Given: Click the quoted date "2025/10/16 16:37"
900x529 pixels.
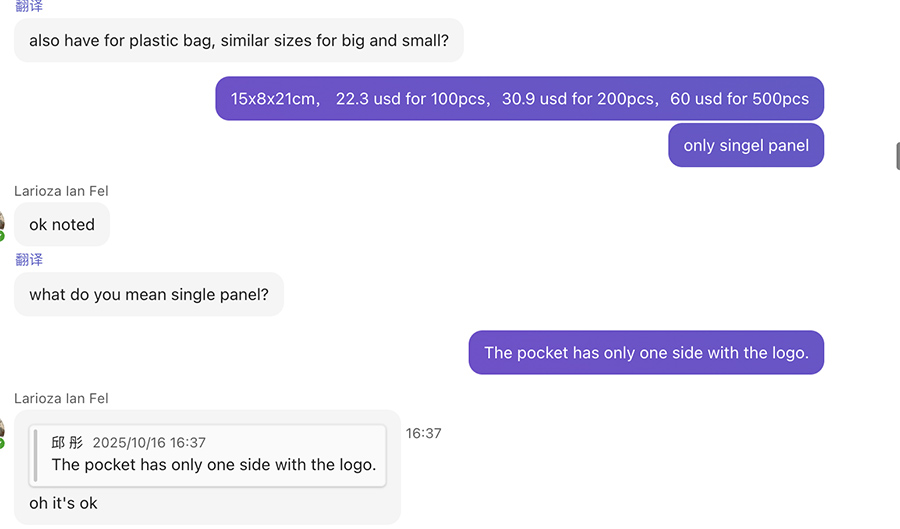Looking at the screenshot, I should [x=149, y=442].
